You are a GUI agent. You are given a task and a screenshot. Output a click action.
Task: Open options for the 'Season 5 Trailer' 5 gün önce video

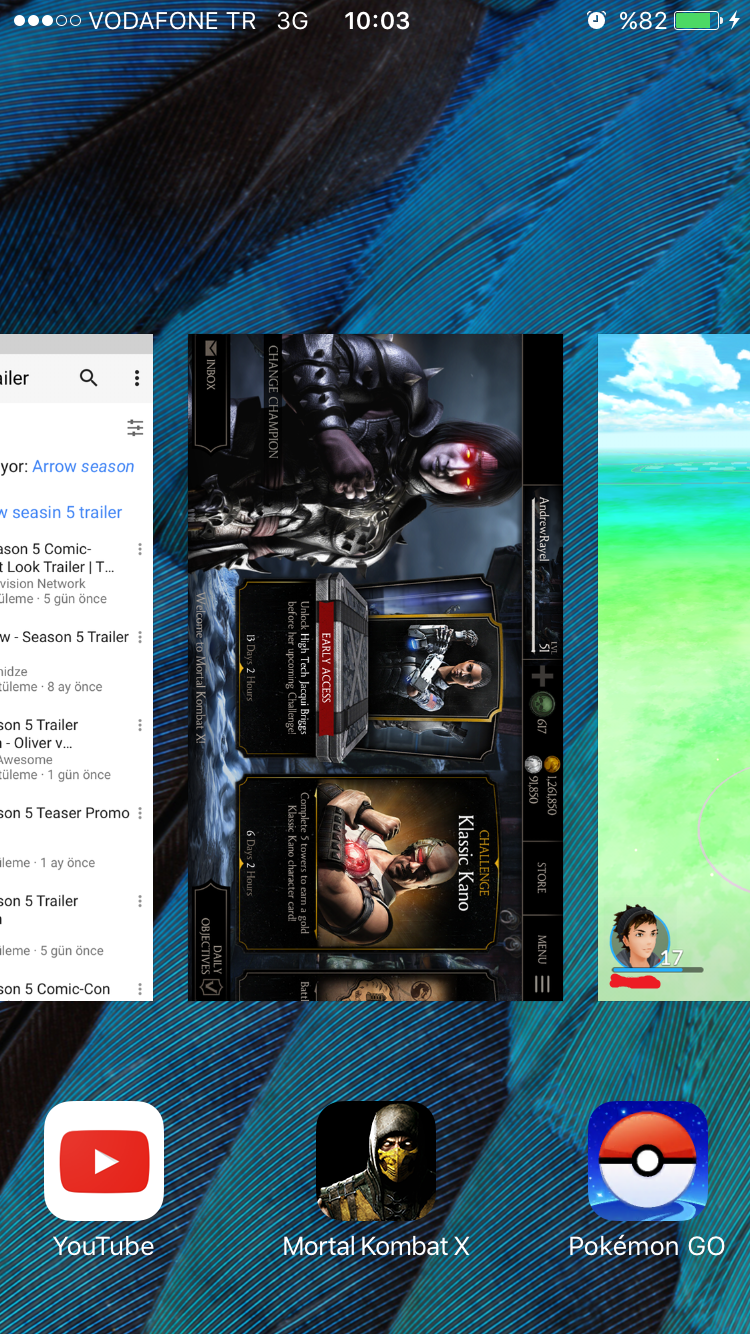click(140, 901)
